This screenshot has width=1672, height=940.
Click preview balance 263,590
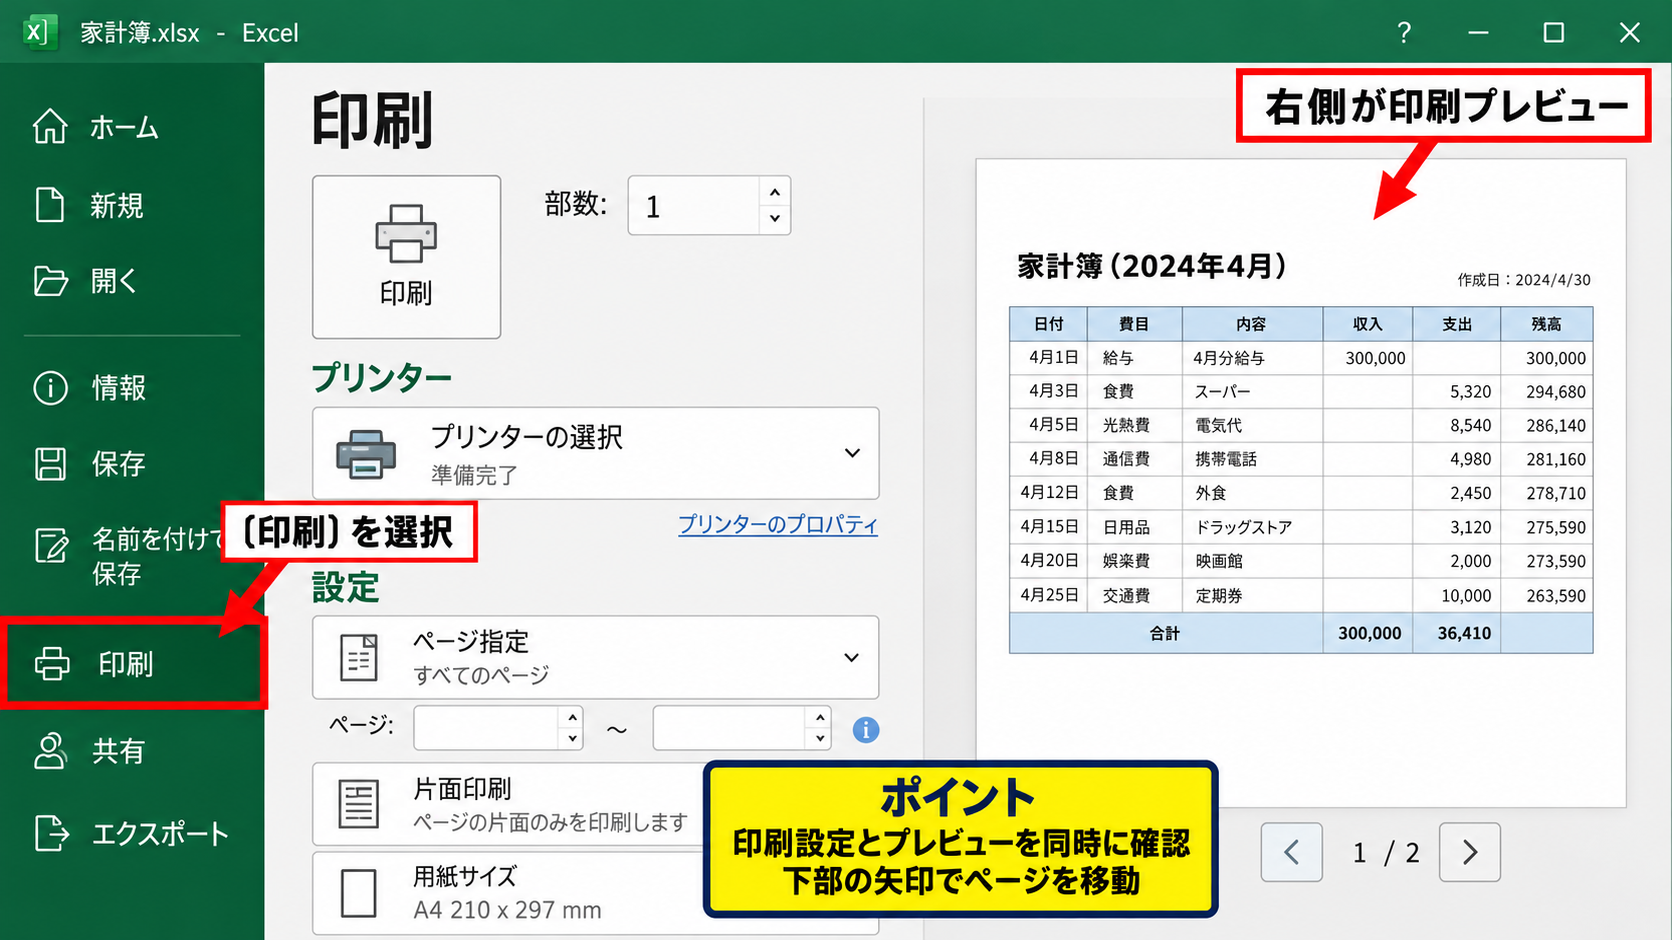point(1556,595)
